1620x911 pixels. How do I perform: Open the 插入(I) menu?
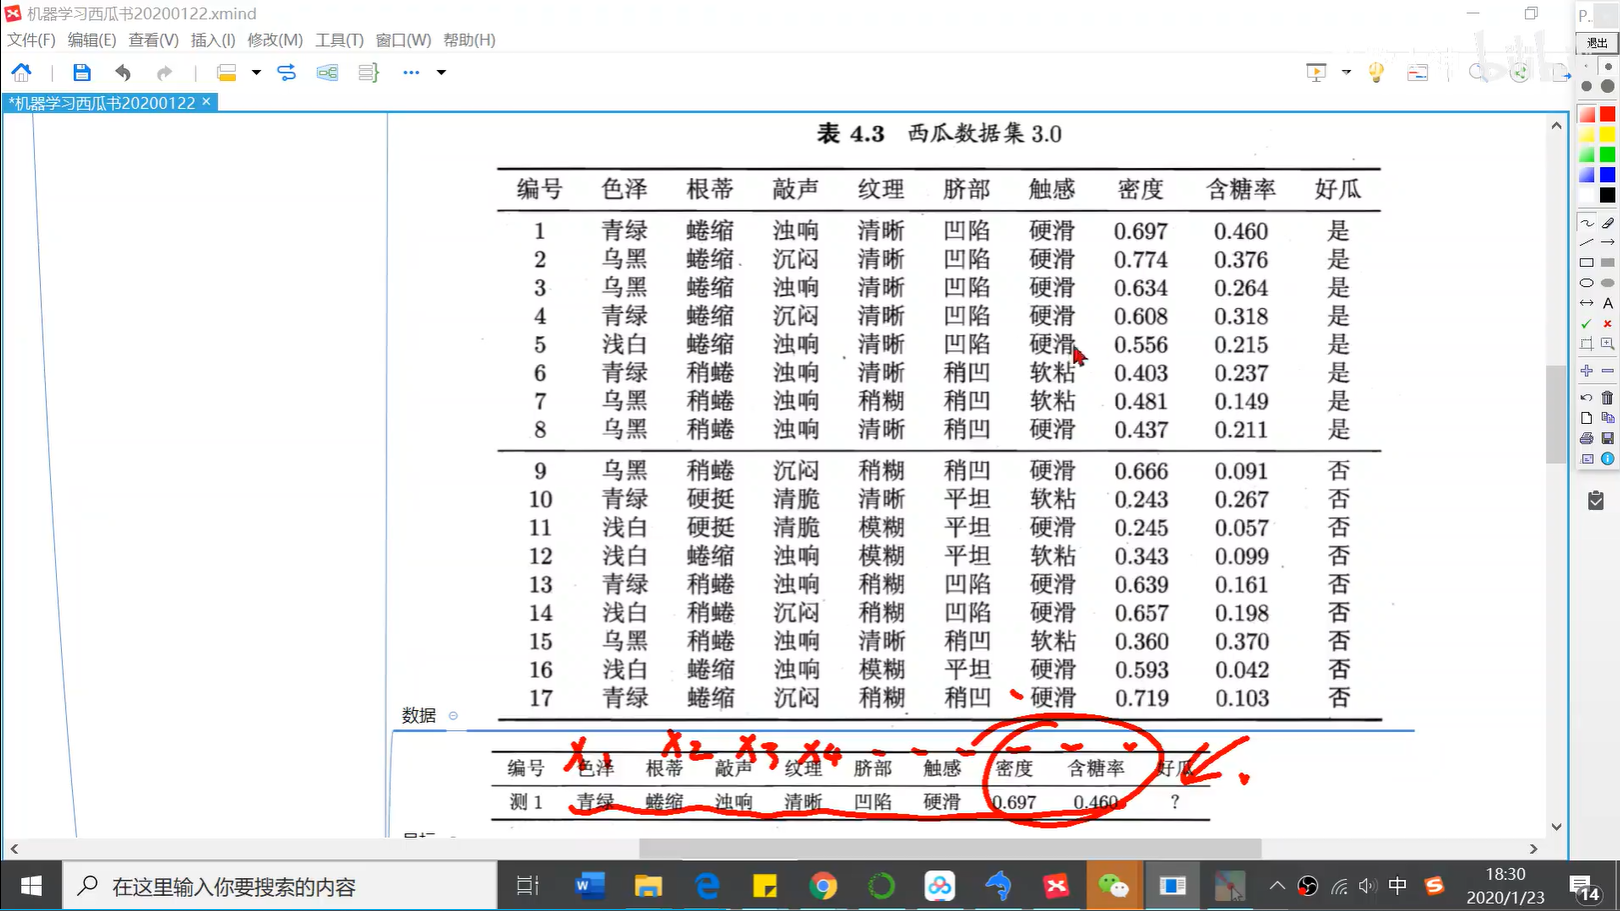(x=213, y=40)
